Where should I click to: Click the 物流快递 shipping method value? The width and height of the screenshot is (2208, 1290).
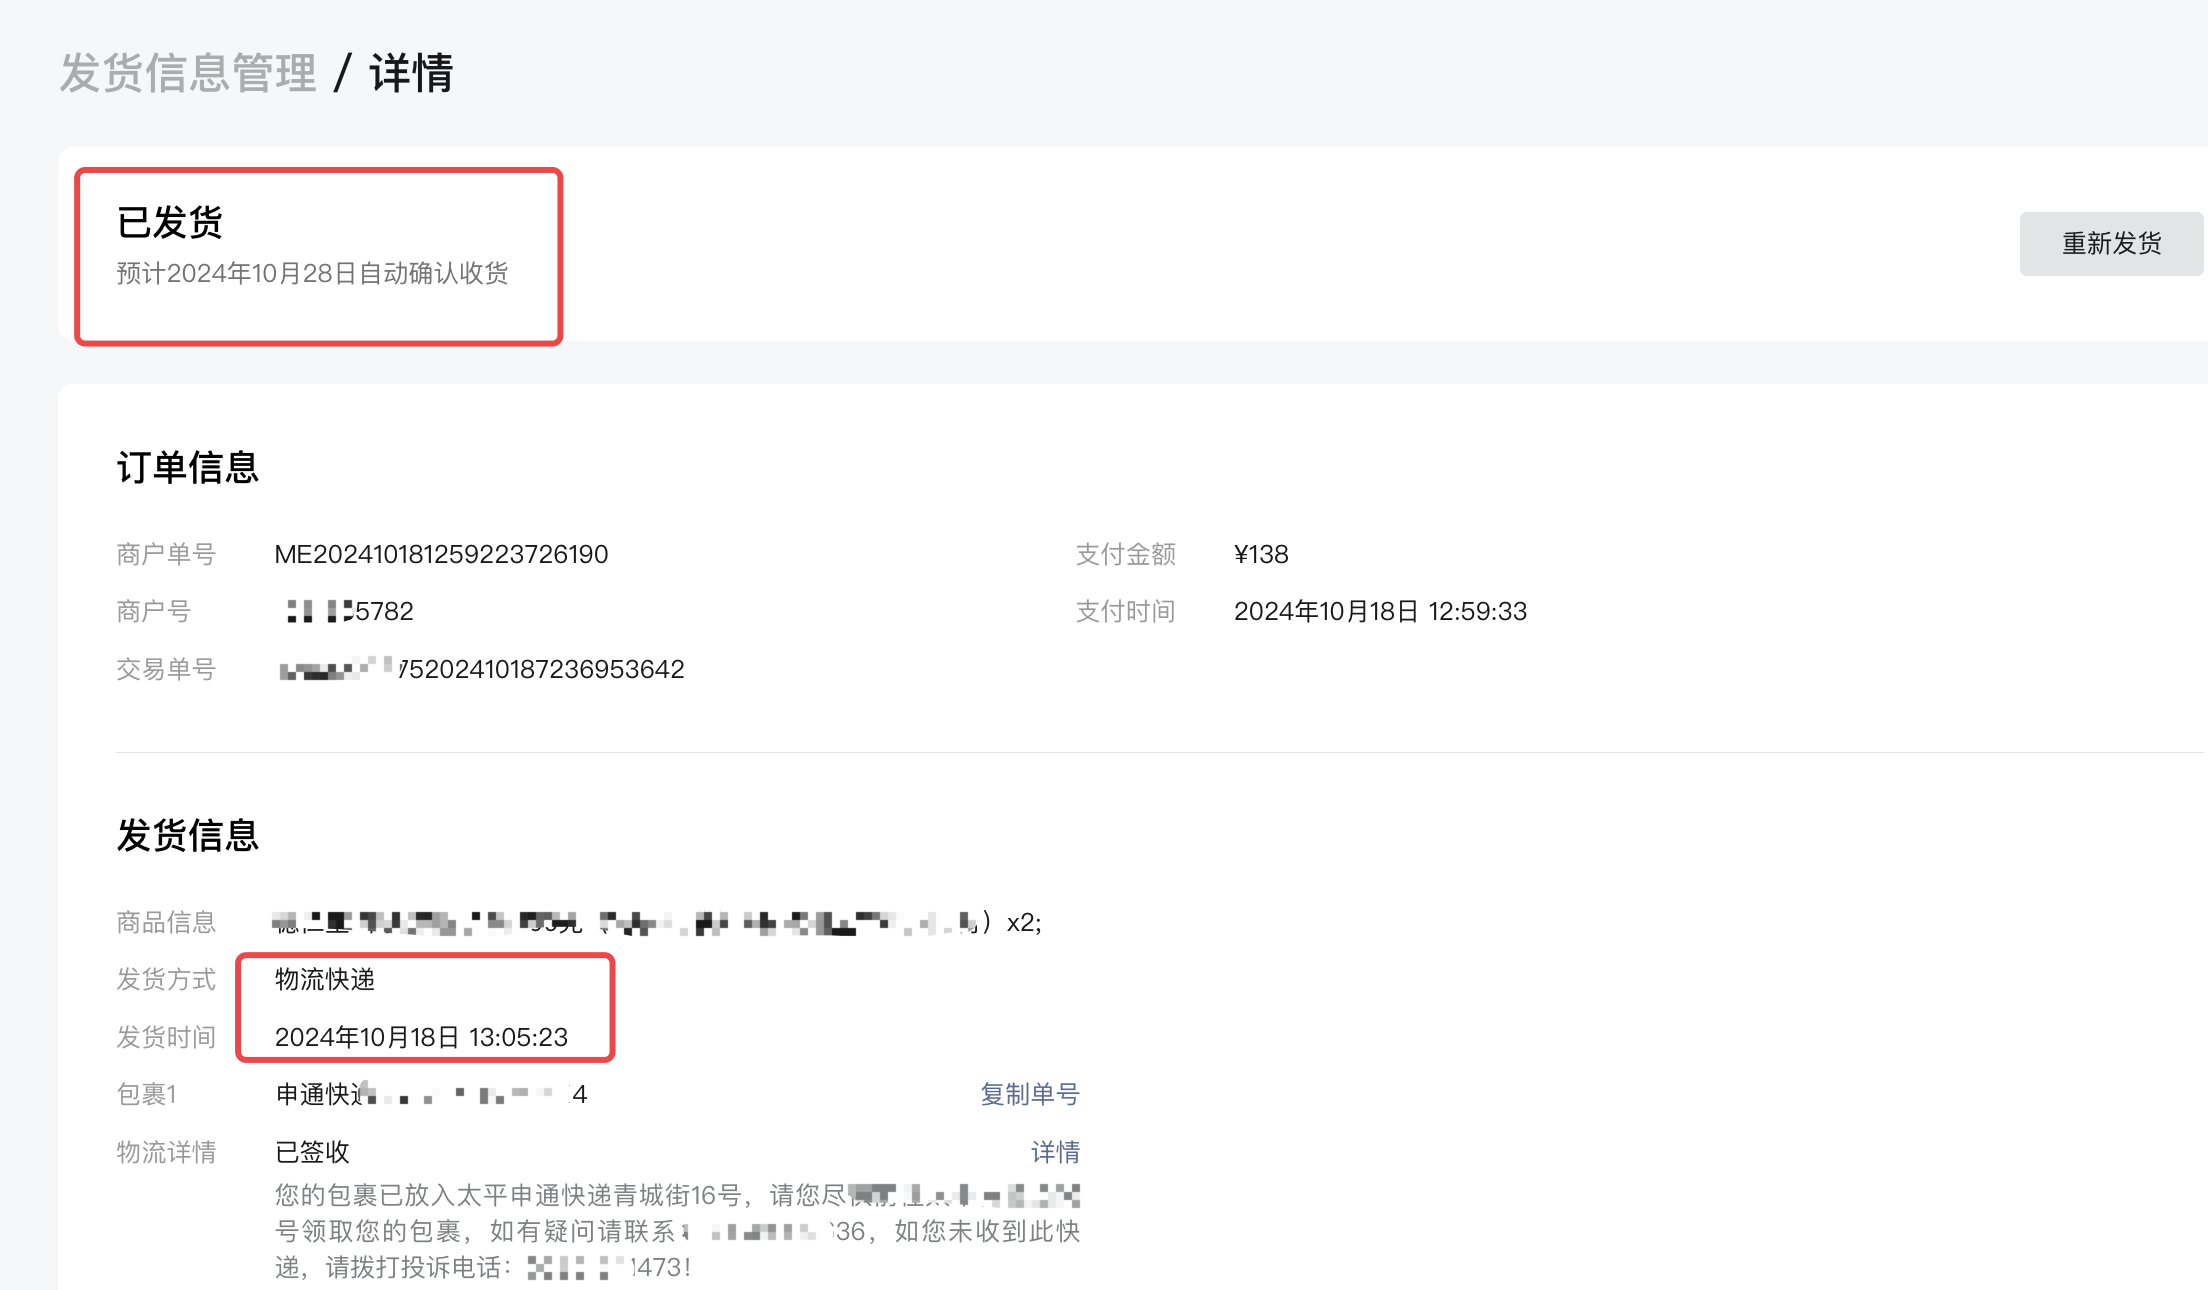point(324,979)
